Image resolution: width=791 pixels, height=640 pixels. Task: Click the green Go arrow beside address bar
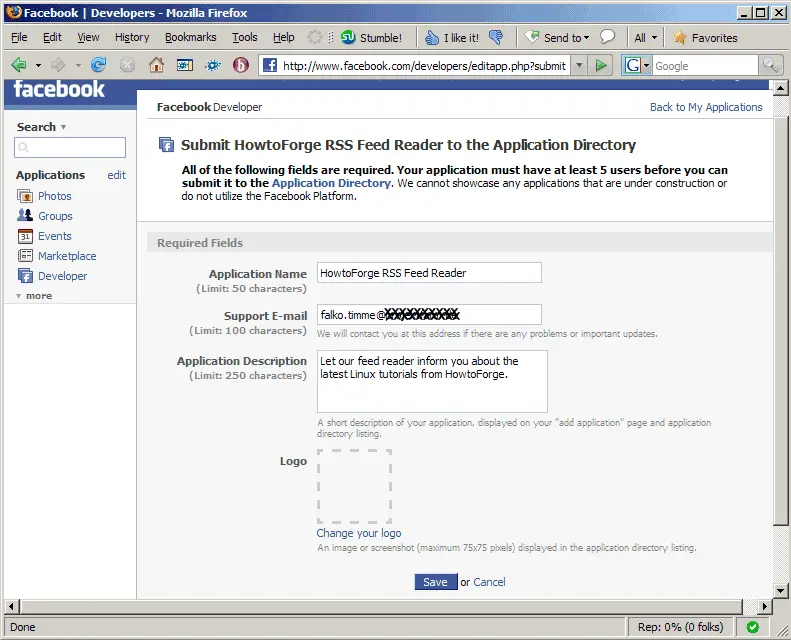[601, 65]
